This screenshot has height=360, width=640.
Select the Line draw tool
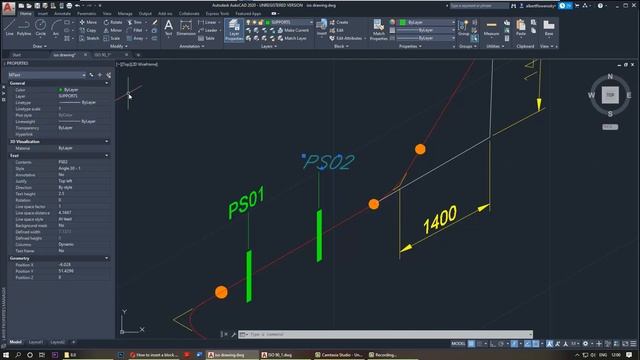coord(10,28)
